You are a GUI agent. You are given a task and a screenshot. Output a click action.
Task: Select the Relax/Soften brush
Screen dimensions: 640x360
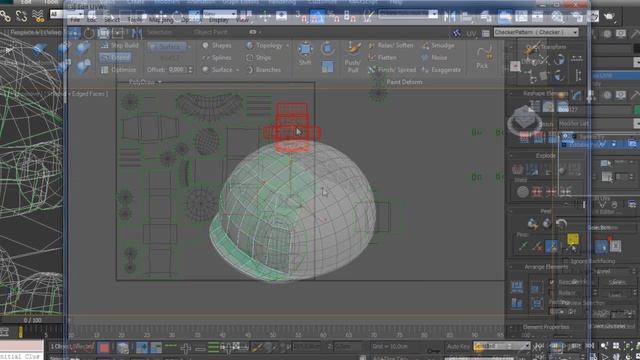click(391, 45)
